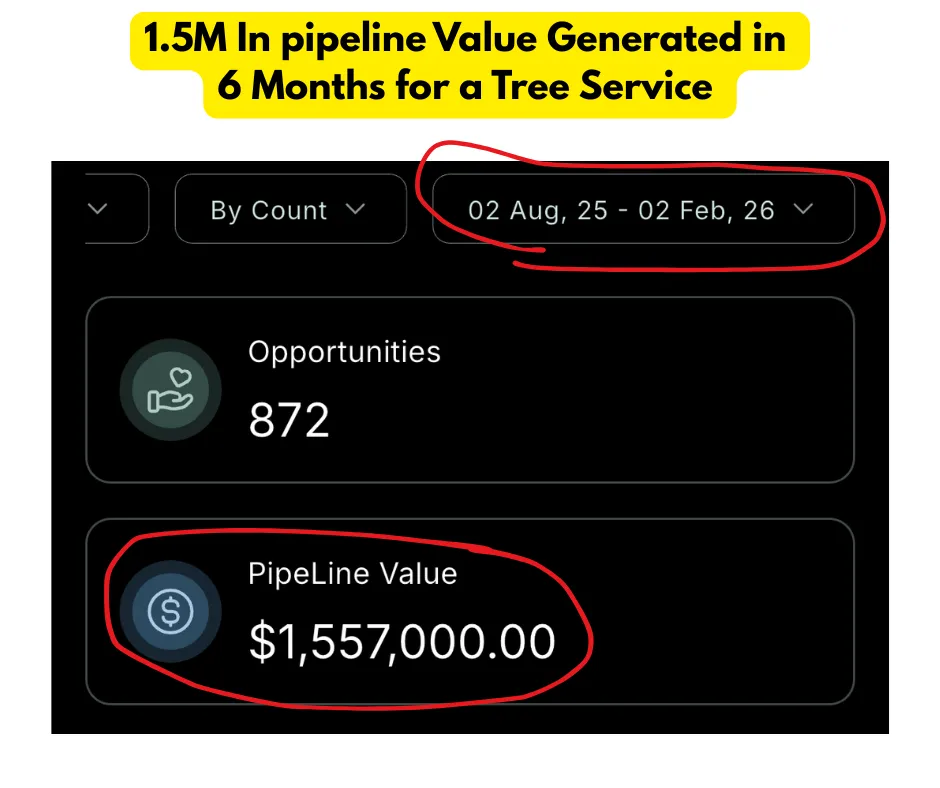
Task: Click the Opportunities label text
Action: click(x=344, y=352)
